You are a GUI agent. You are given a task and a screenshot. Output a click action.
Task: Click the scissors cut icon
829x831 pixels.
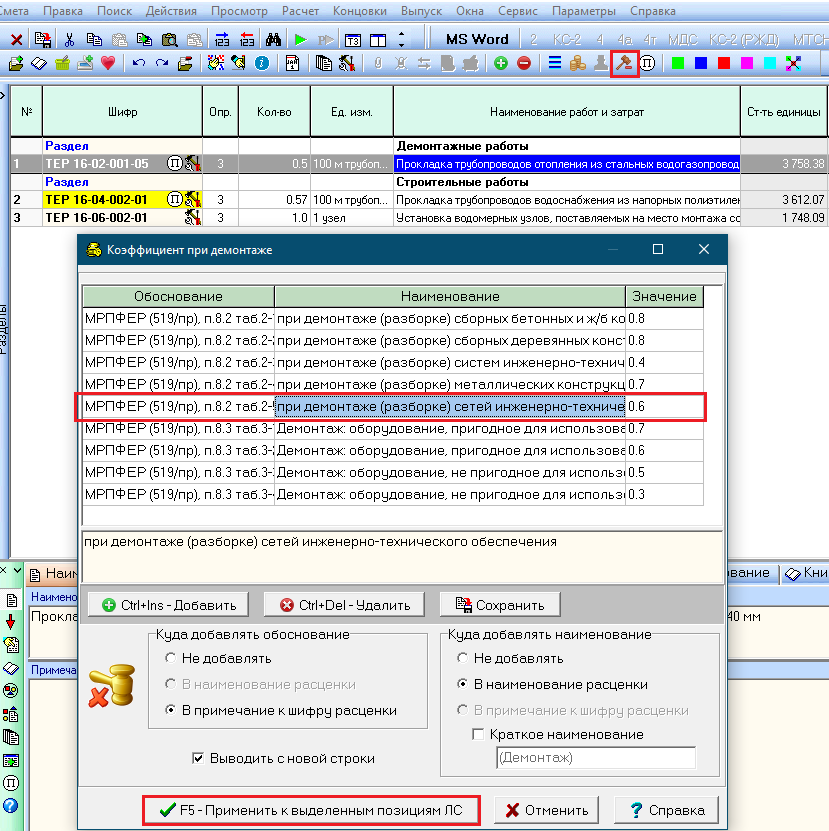pos(69,40)
